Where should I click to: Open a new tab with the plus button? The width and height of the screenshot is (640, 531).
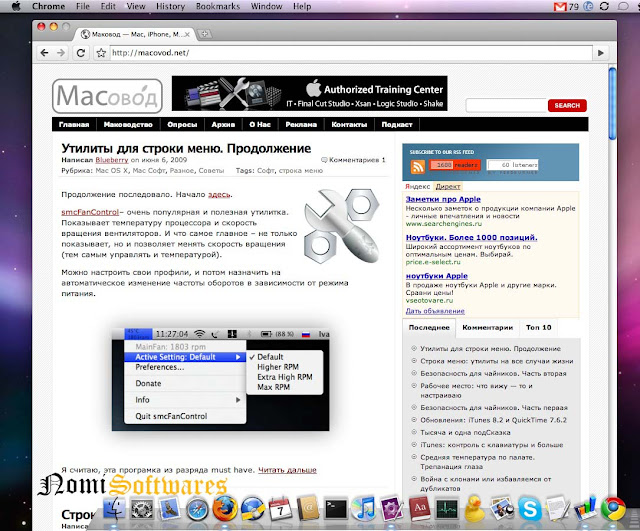205,34
